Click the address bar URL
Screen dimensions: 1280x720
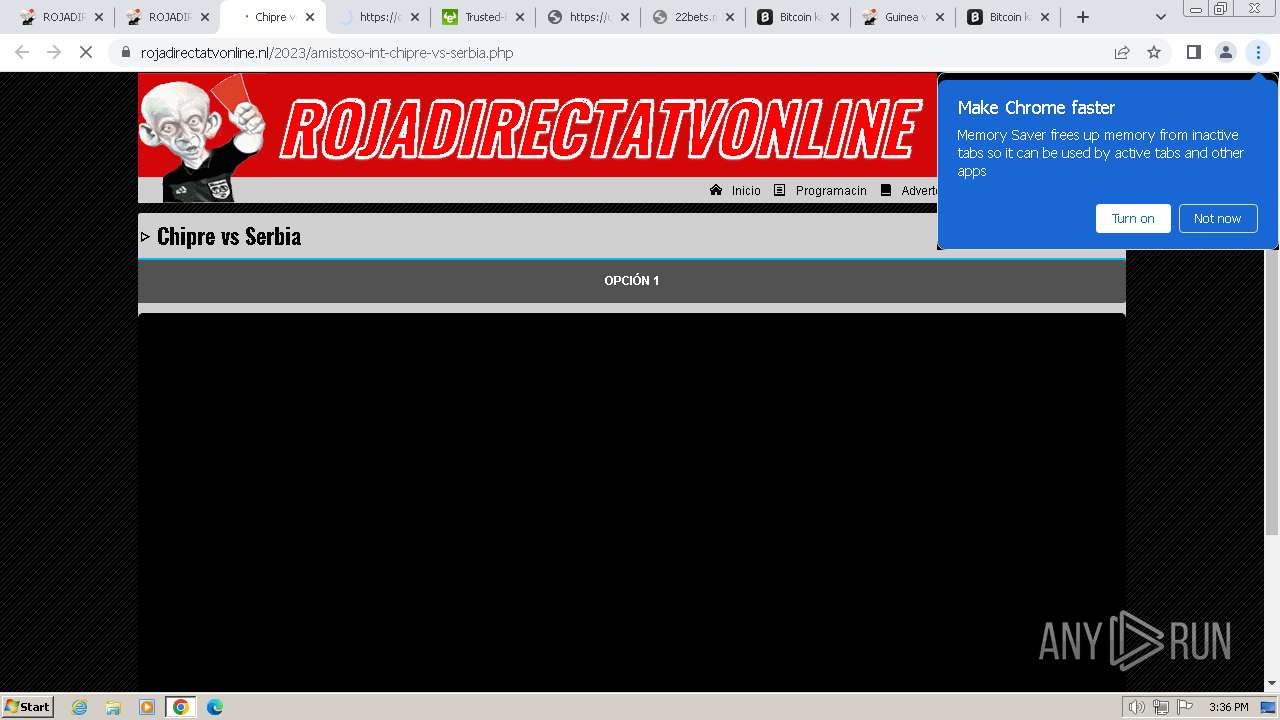pos(327,52)
